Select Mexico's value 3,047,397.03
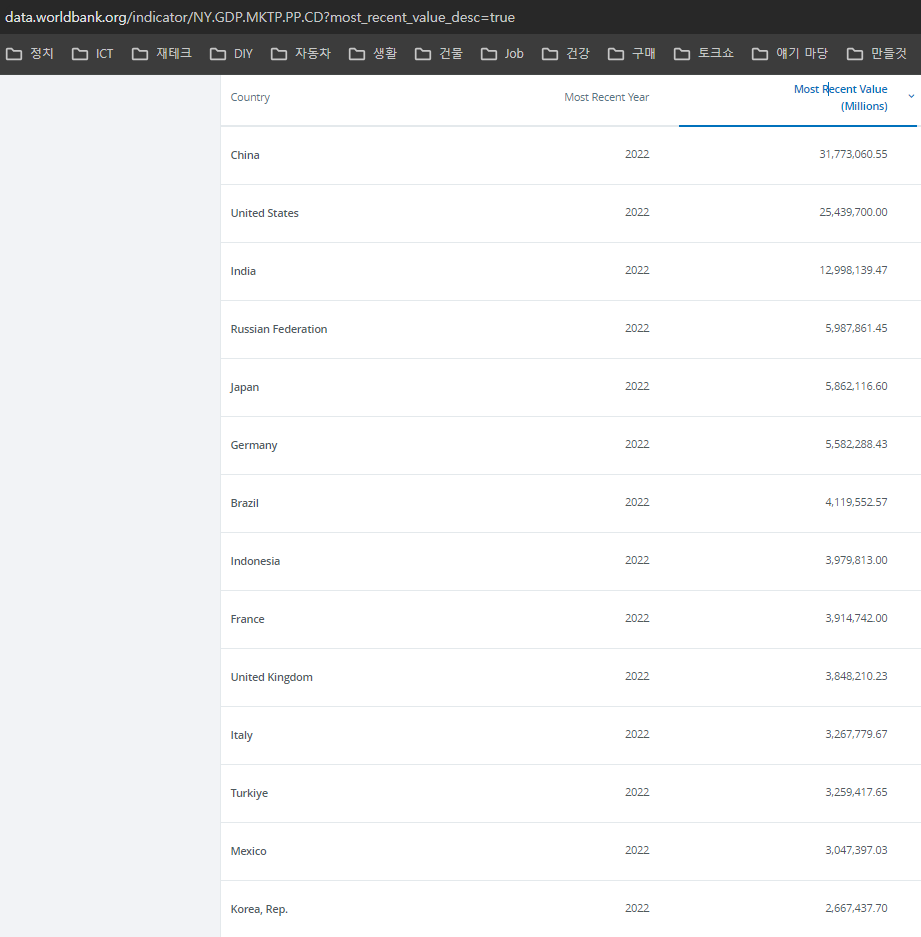 [x=856, y=850]
